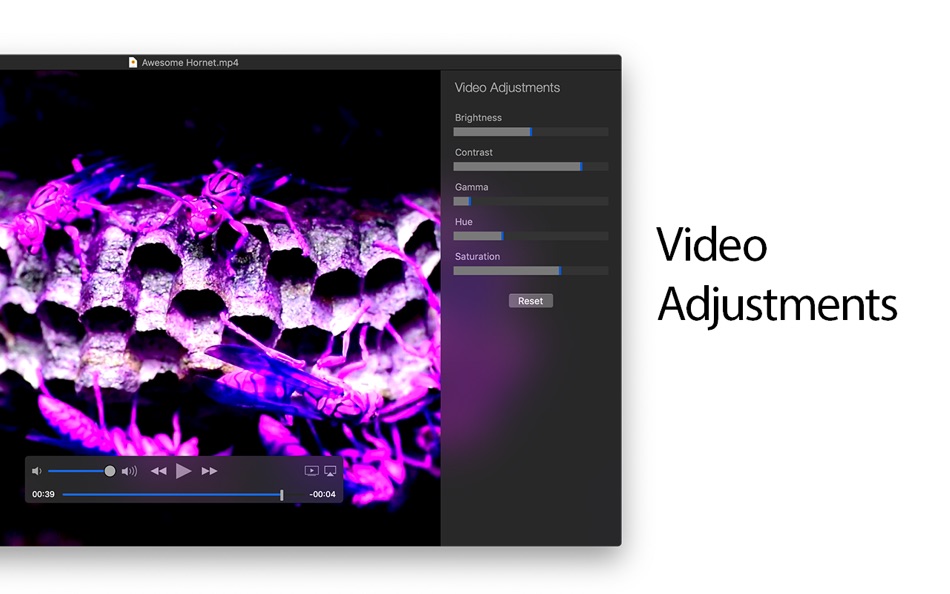Click the document icon beside the filename
950x594 pixels.
click(131, 62)
